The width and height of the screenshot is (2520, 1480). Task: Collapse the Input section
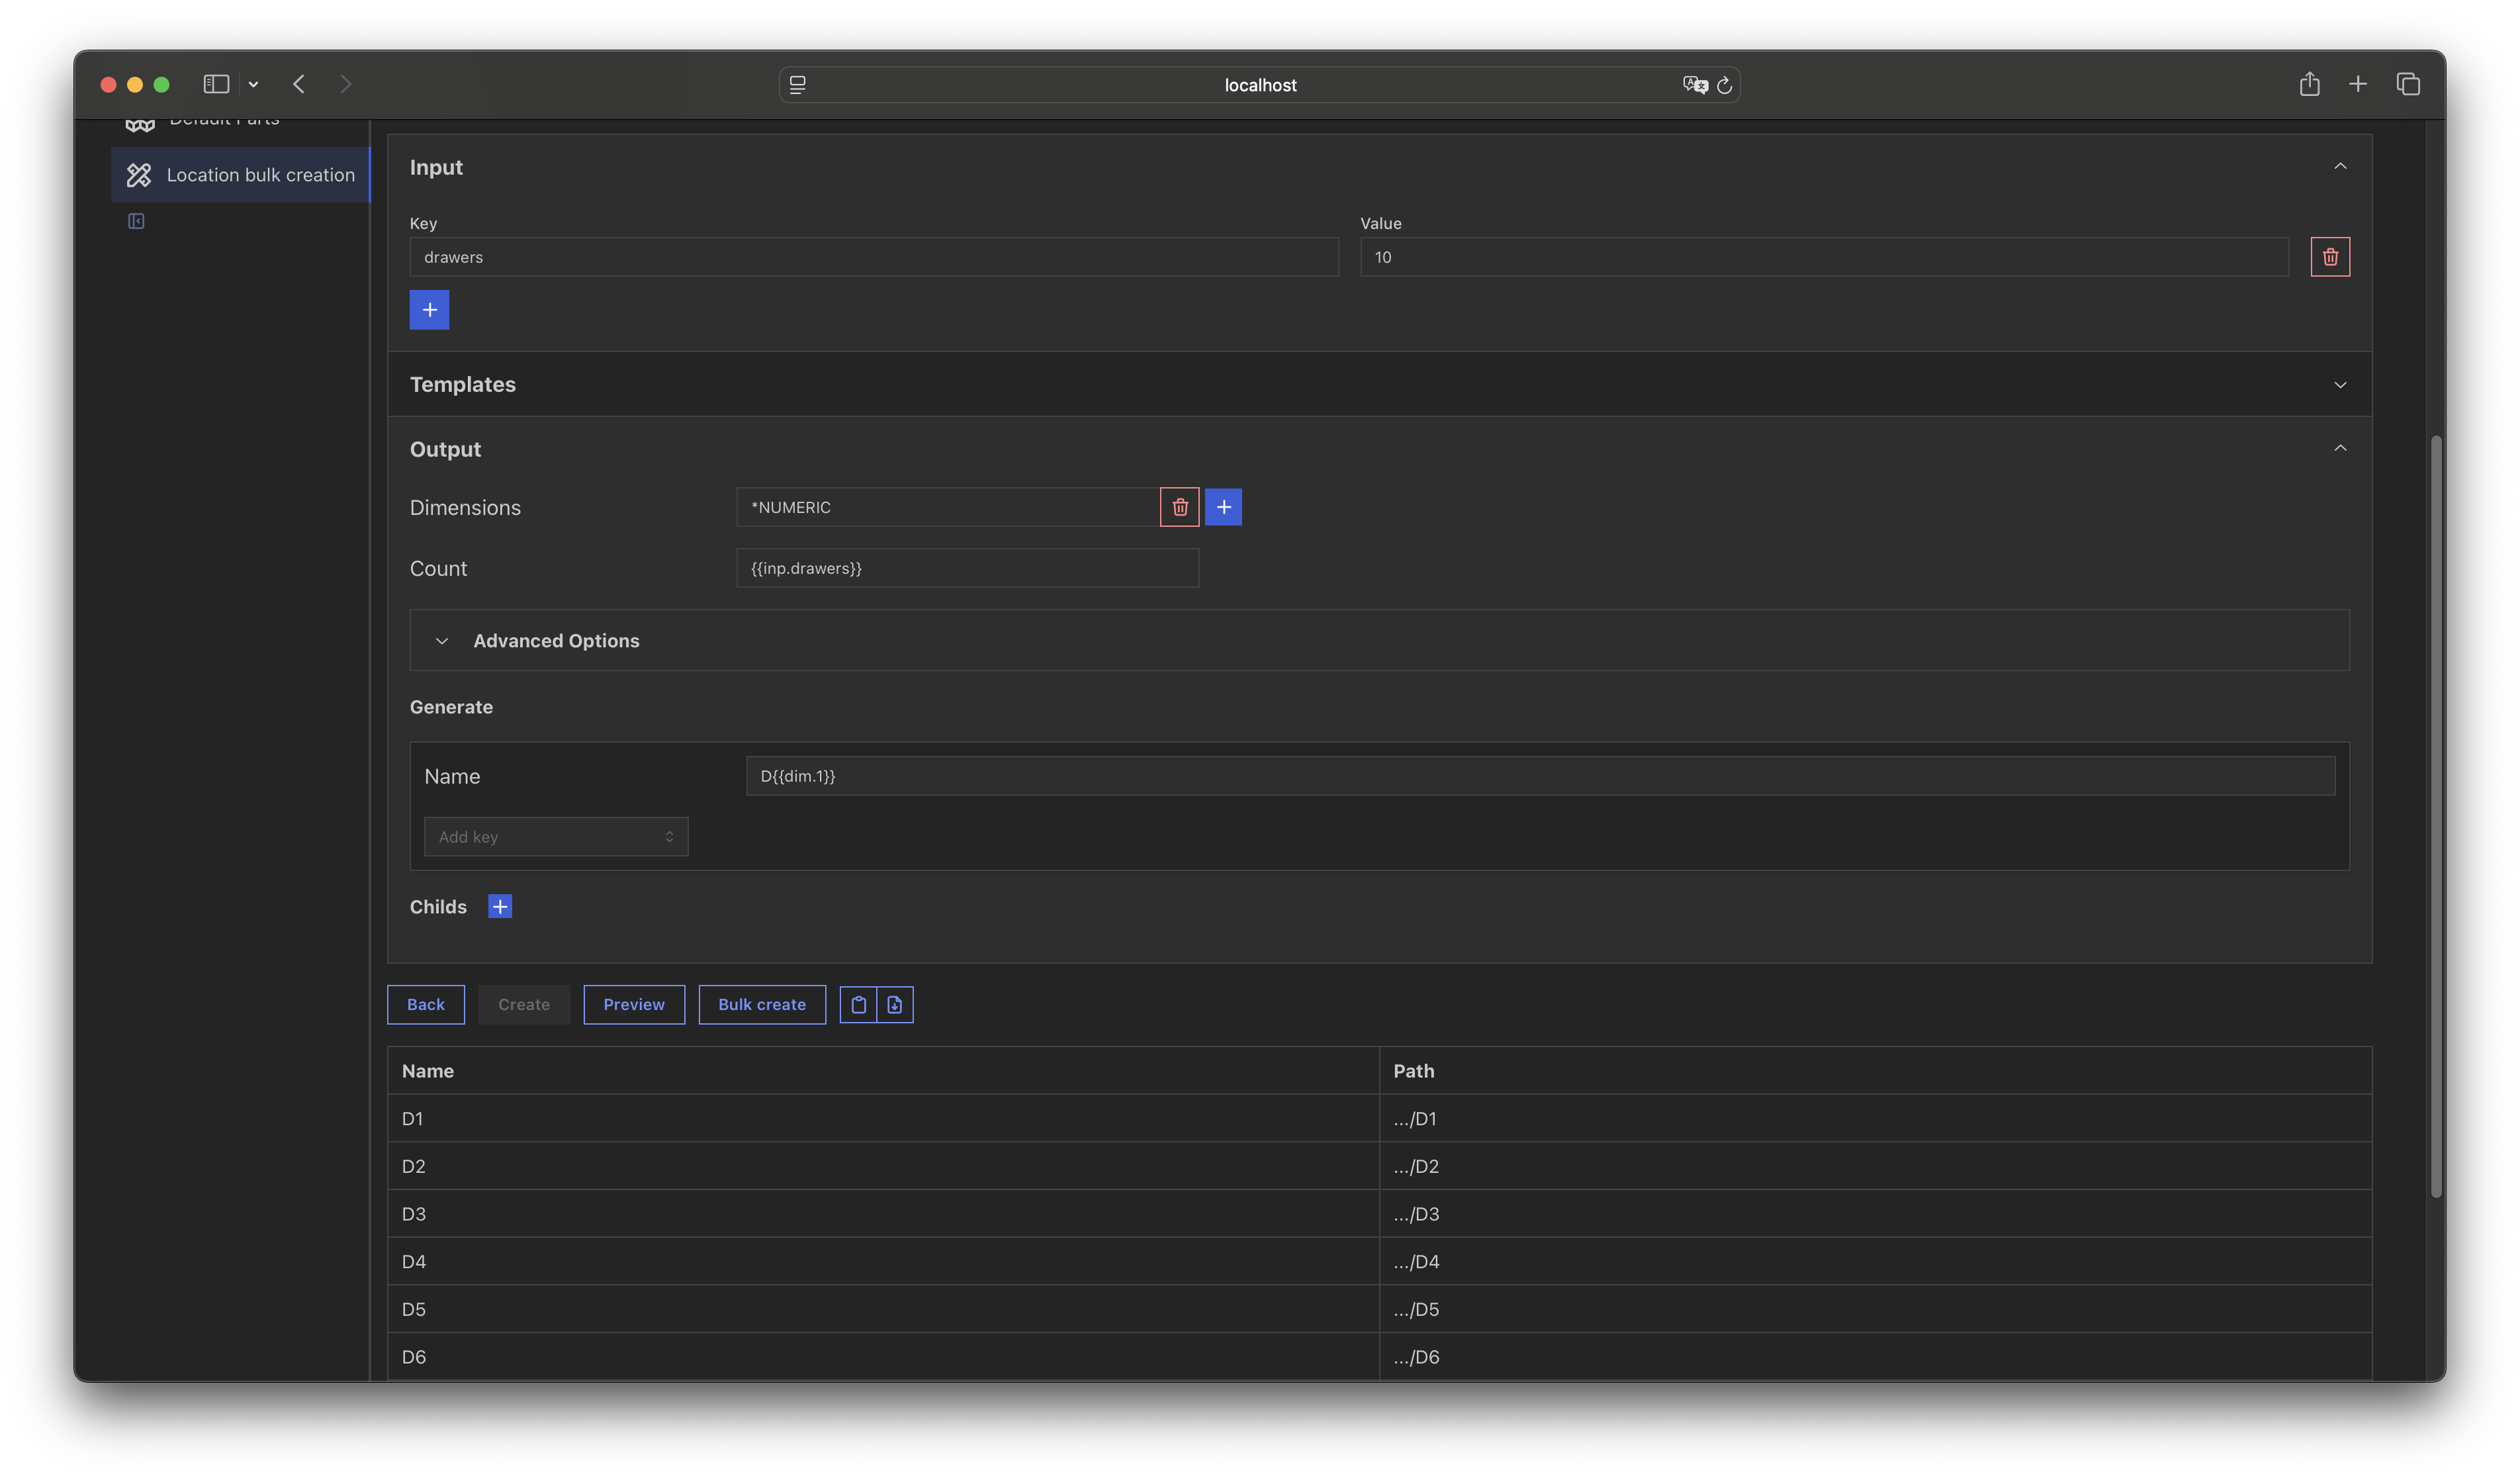[x=2339, y=167]
